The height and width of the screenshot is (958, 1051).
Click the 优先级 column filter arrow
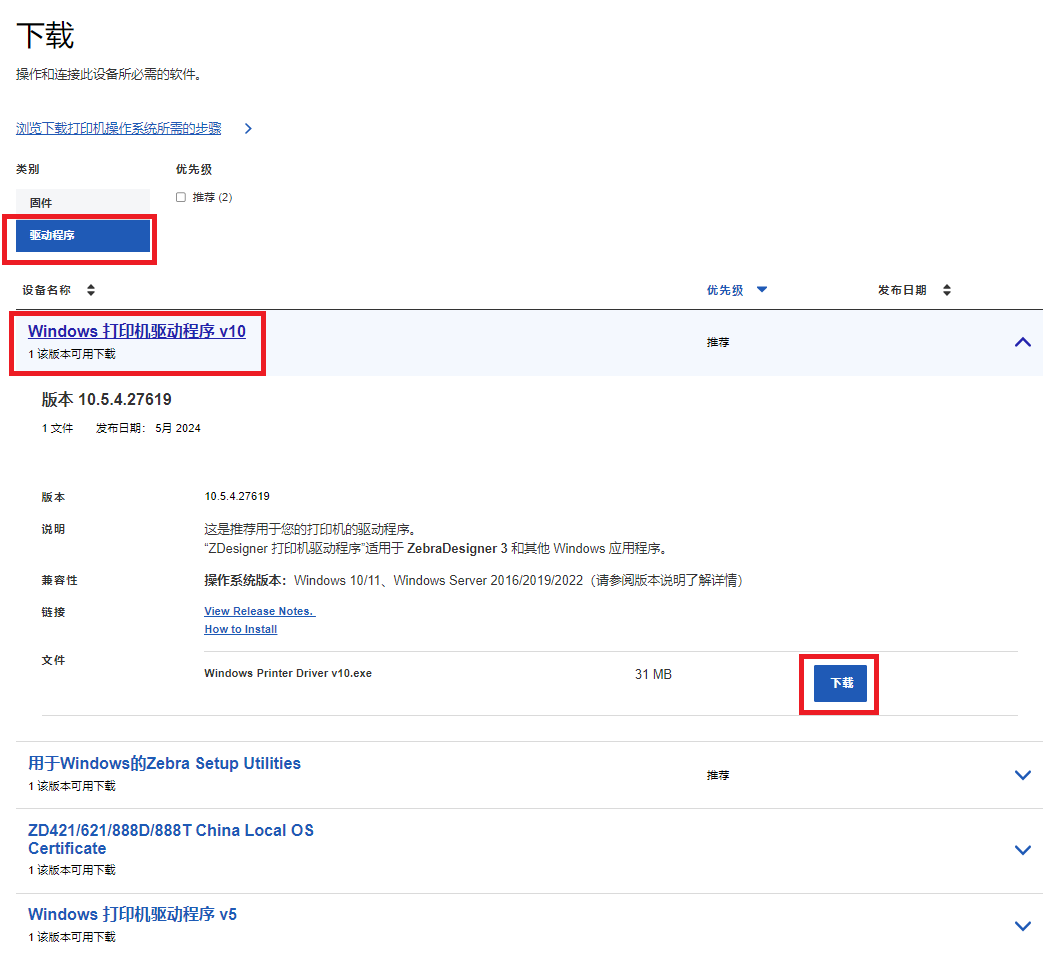click(x=761, y=289)
